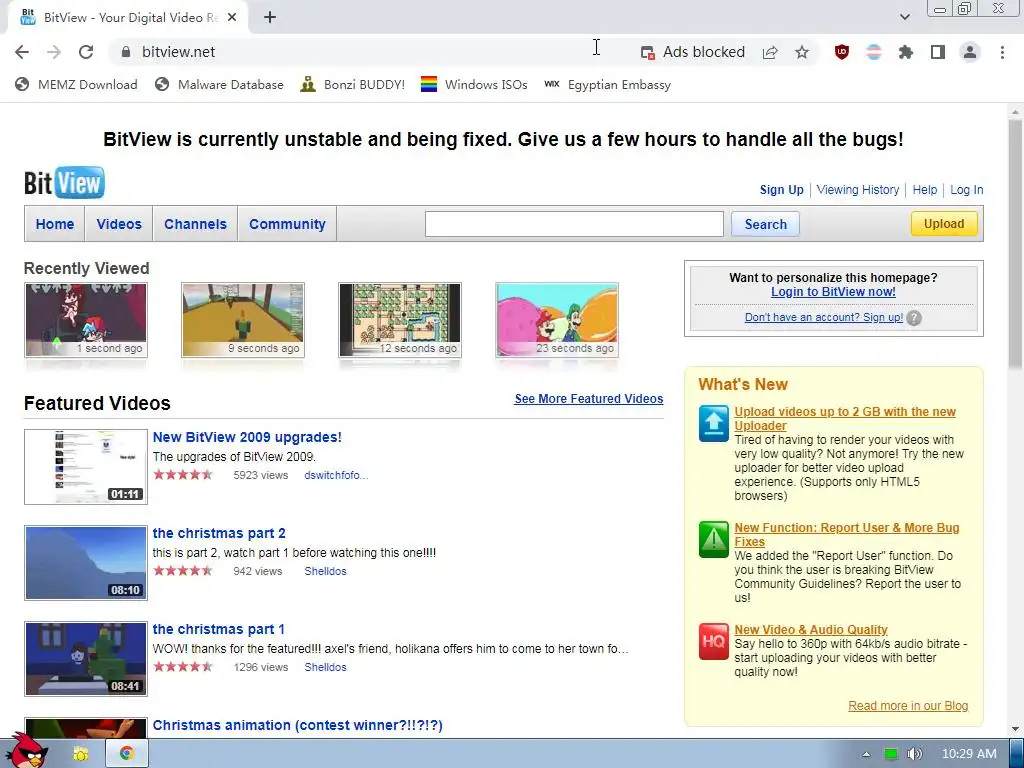Open Bonzi BUDDY! bookmark
The image size is (1024, 768).
coord(353,84)
